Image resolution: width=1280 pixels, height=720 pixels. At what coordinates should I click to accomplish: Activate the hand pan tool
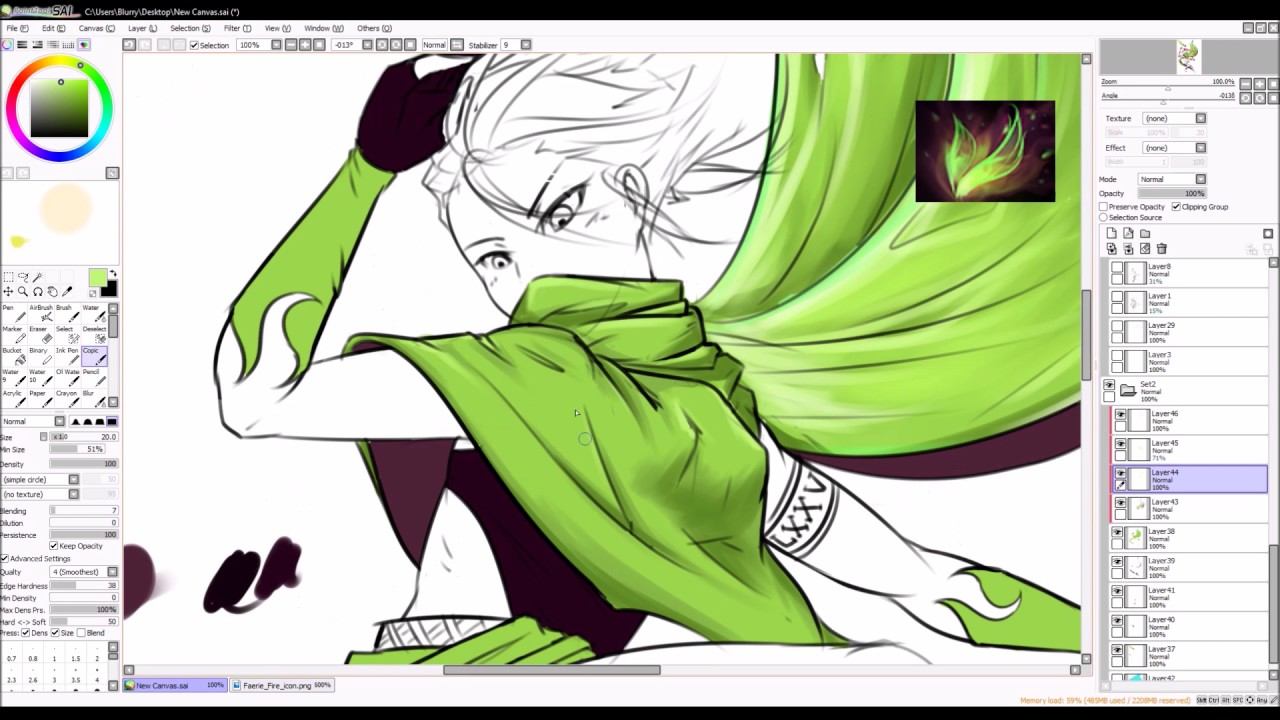[52, 292]
